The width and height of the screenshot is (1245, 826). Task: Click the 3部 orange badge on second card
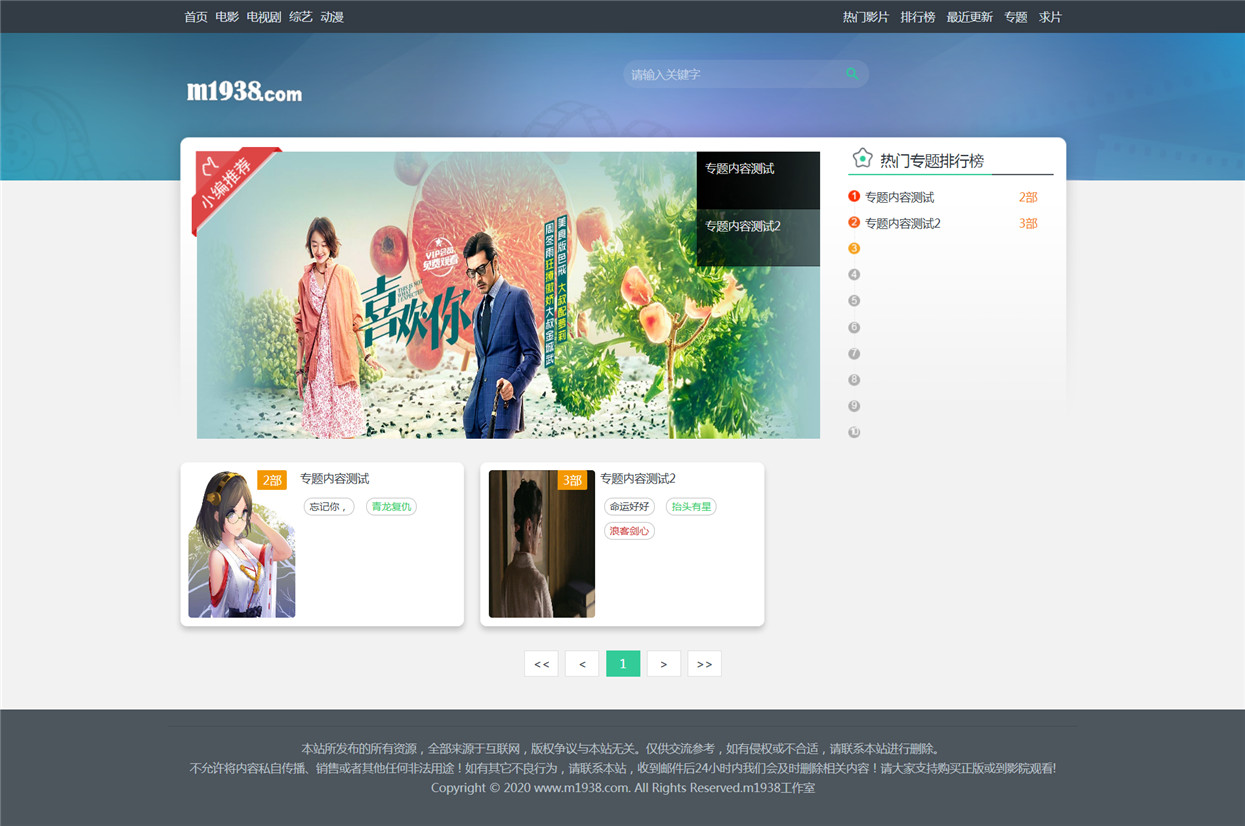(x=572, y=480)
